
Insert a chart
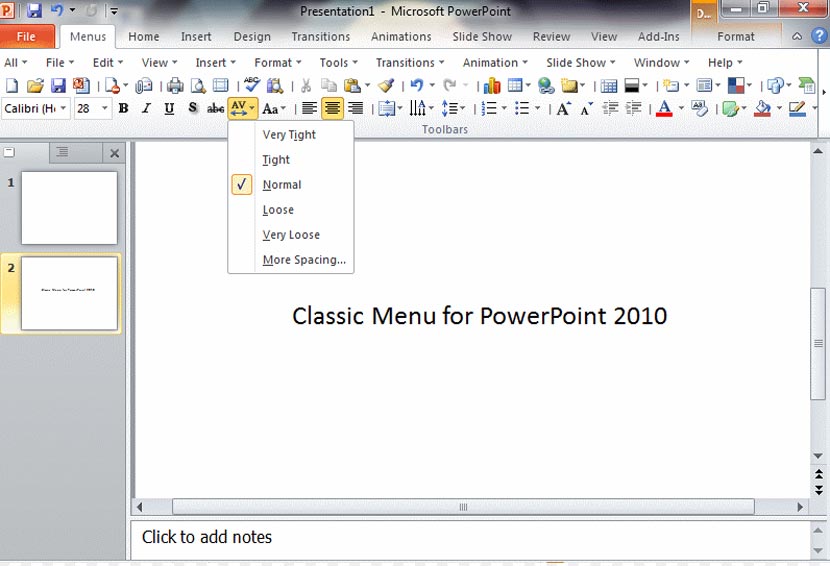[492, 85]
